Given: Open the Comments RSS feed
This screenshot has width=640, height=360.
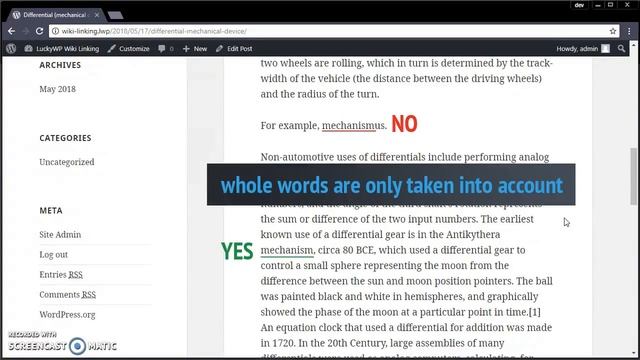Looking at the screenshot, I should 67,295.
